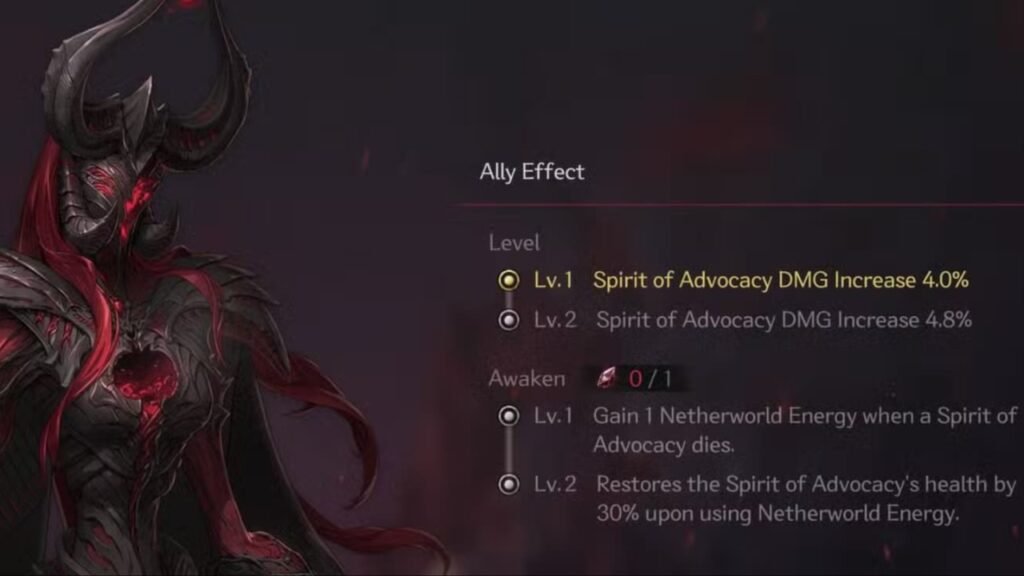Open the Restores Spirit of Advocacy's health description

806,498
